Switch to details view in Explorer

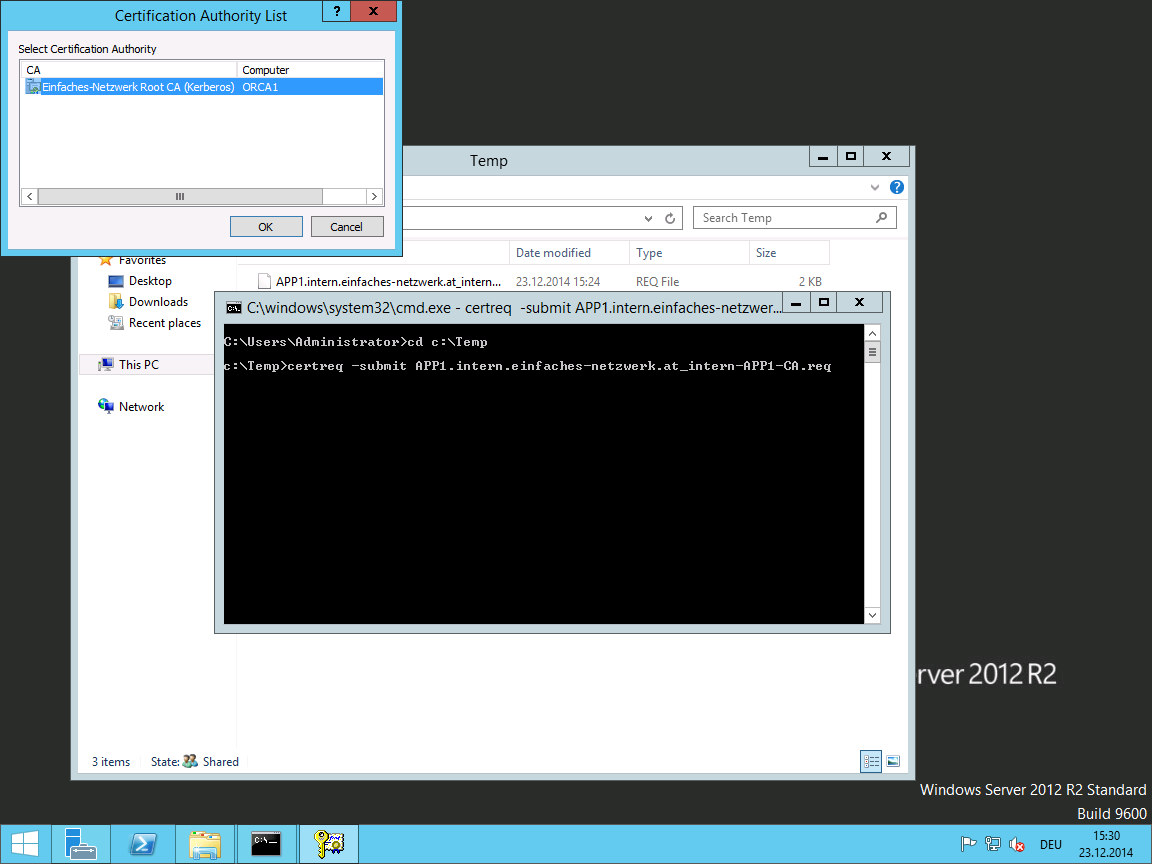(x=871, y=761)
